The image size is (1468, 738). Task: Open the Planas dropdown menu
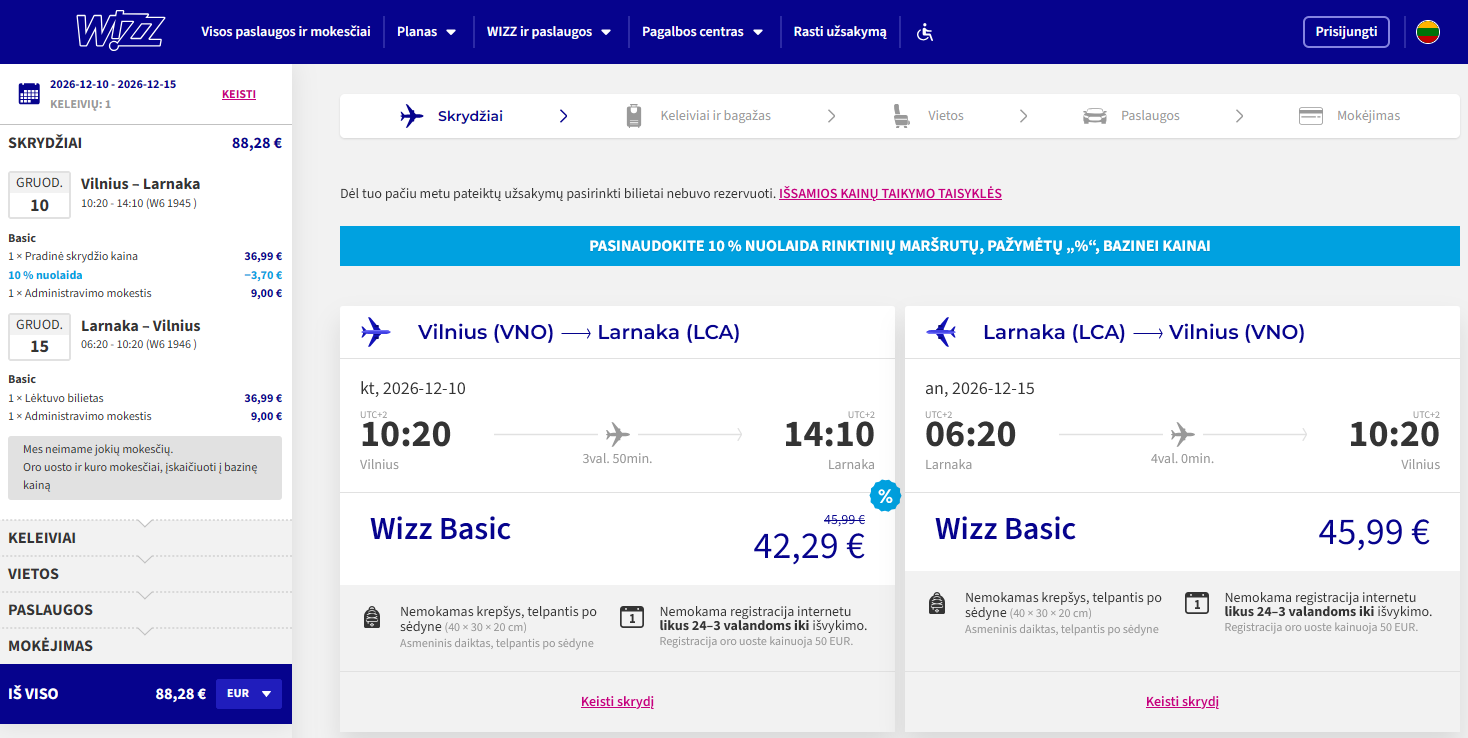427,32
